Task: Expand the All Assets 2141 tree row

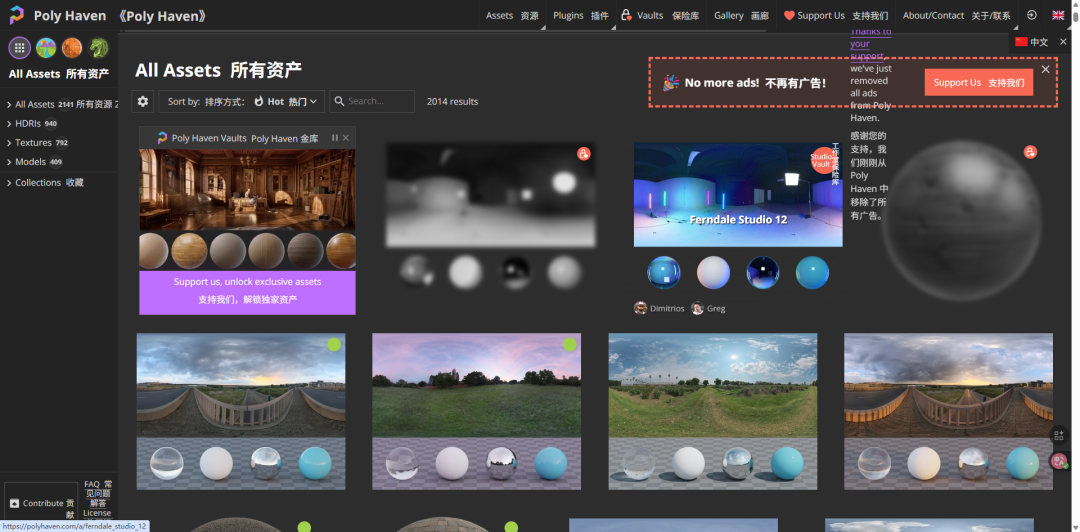Action: pos(59,105)
